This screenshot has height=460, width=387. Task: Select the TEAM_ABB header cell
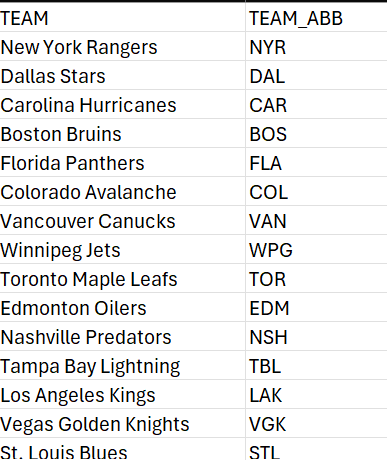click(316, 17)
